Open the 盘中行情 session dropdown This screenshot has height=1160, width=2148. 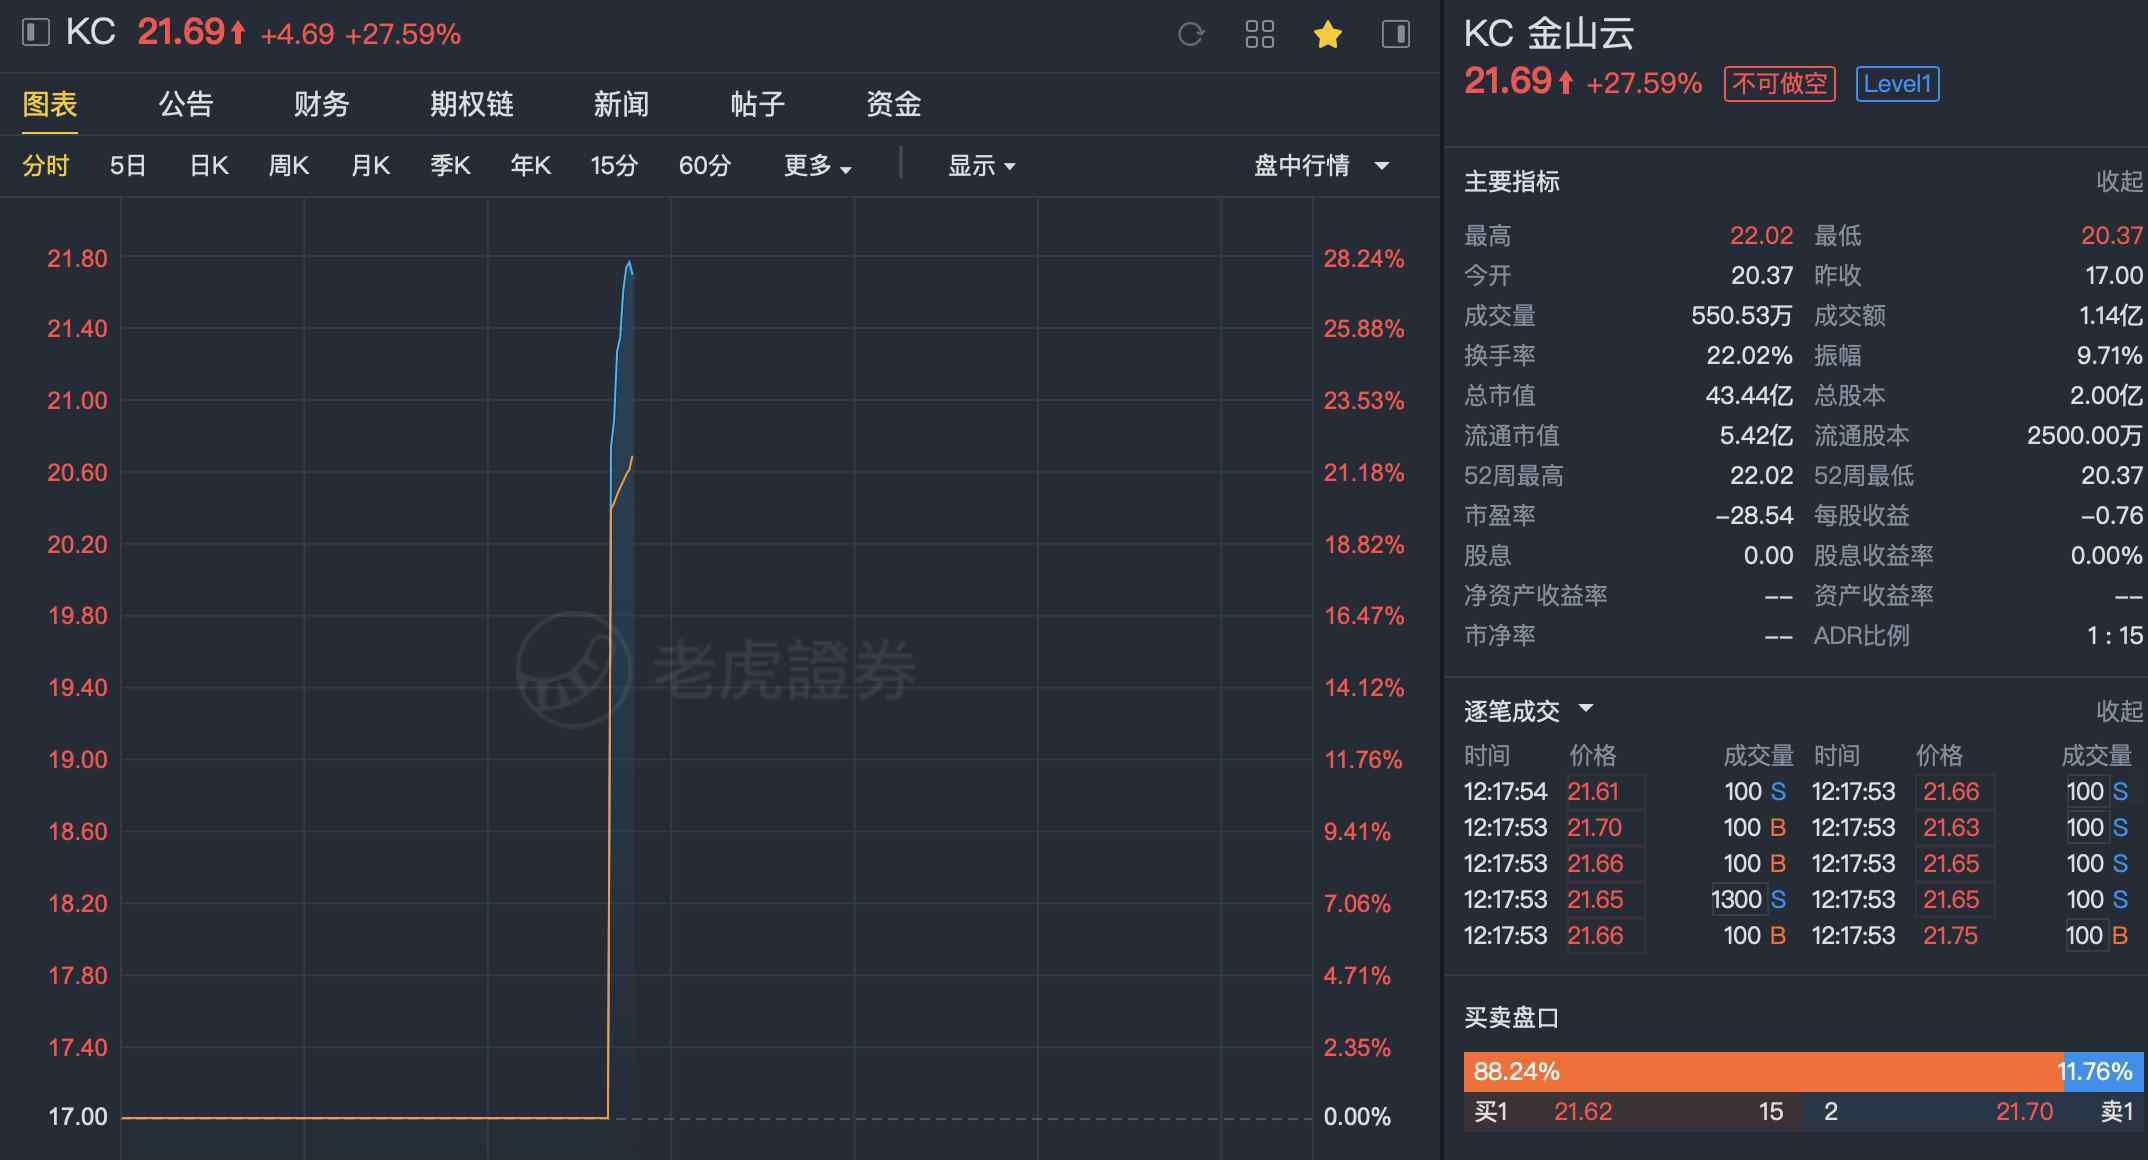[x=1322, y=166]
